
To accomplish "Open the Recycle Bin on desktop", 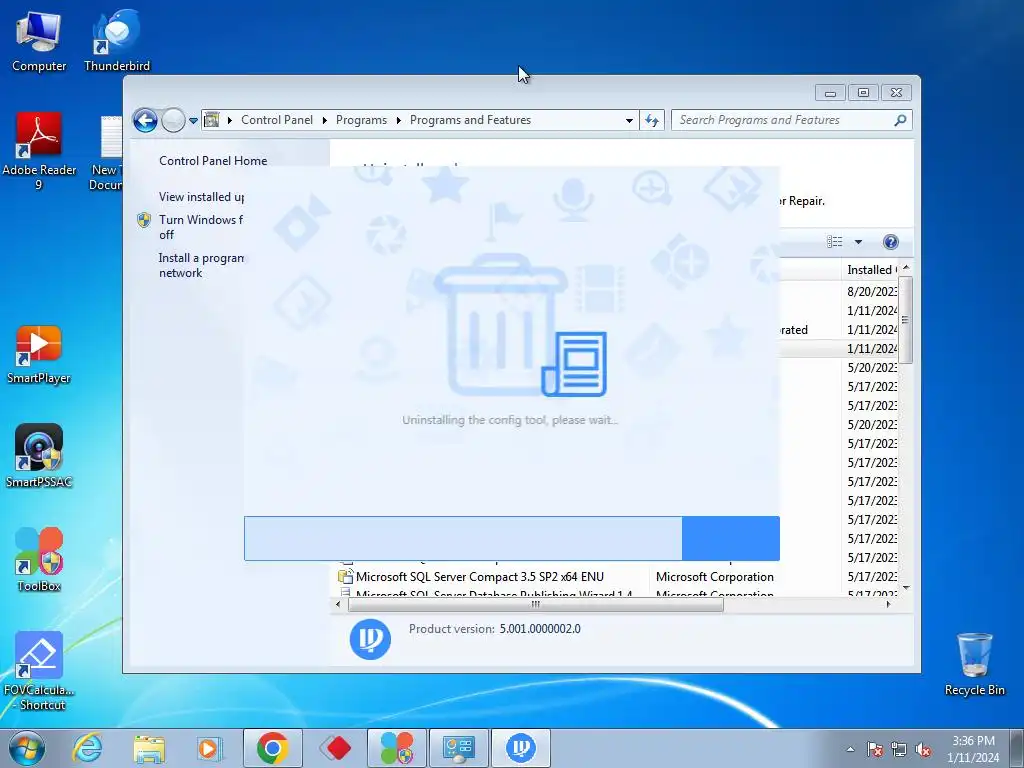I will (974, 664).
